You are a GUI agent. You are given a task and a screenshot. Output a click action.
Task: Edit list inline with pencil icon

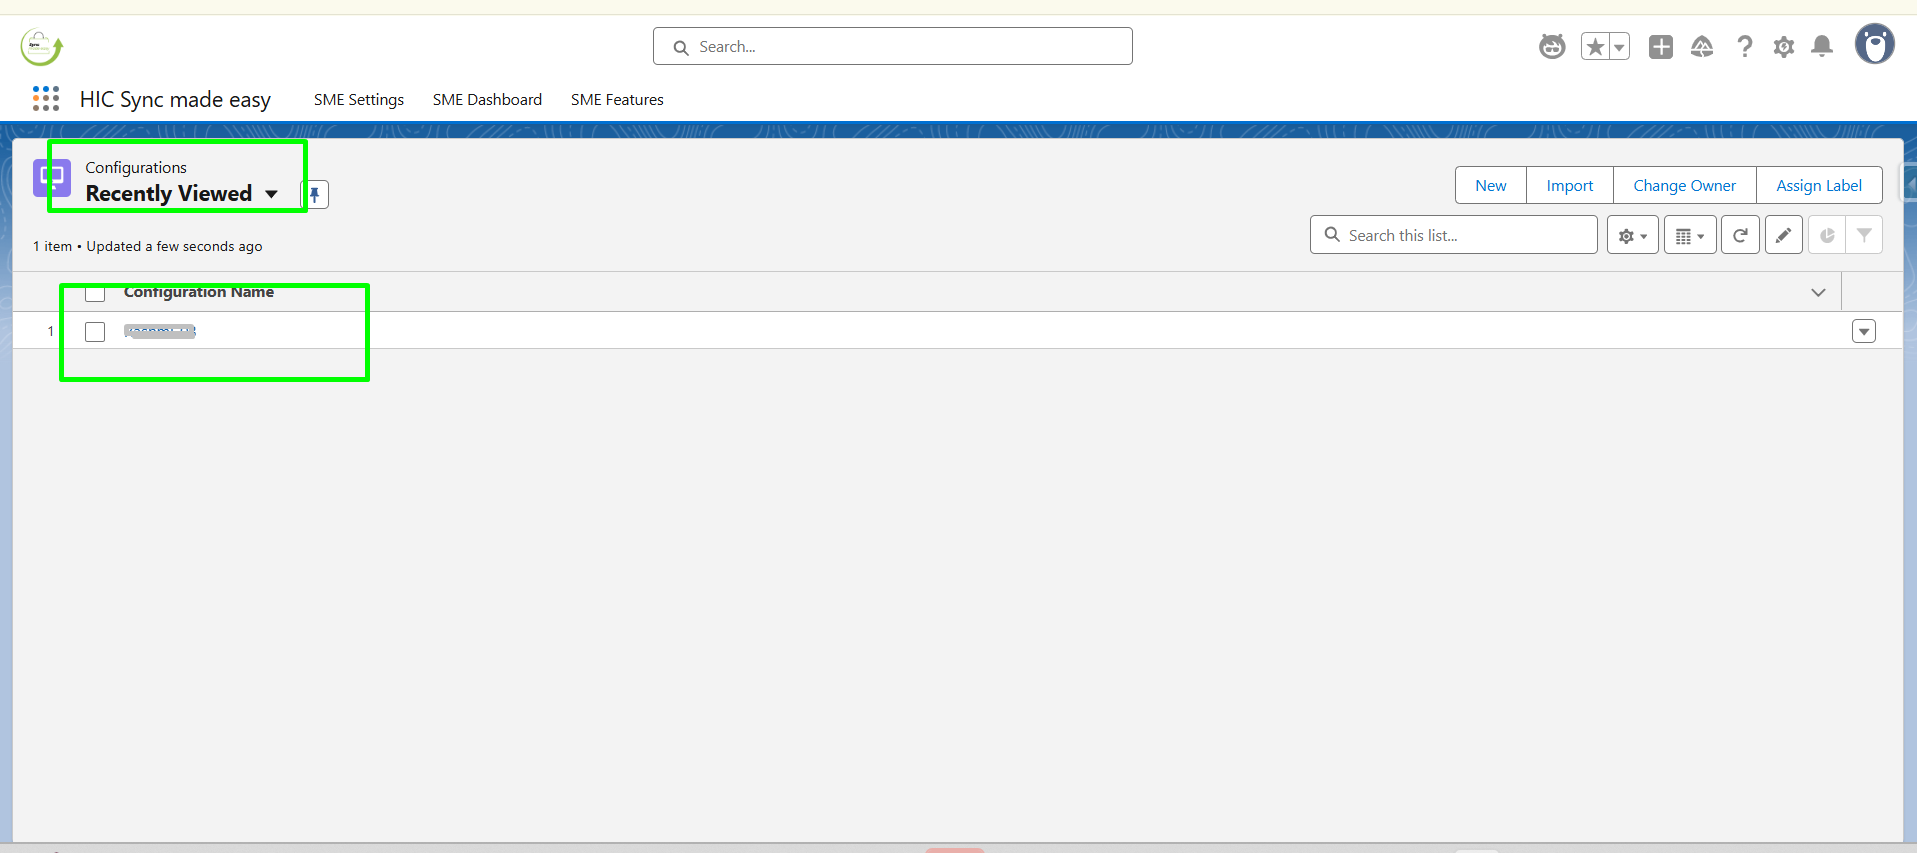(1784, 235)
